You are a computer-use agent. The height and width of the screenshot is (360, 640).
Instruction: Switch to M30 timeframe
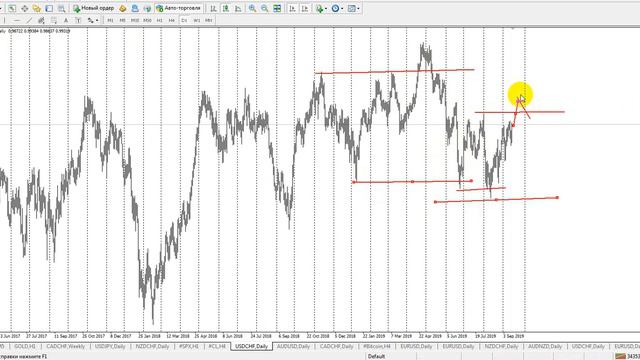click(147, 20)
